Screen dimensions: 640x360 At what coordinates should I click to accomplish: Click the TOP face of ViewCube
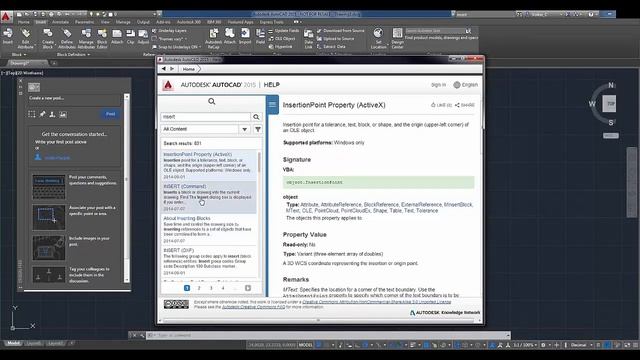tap(610, 104)
